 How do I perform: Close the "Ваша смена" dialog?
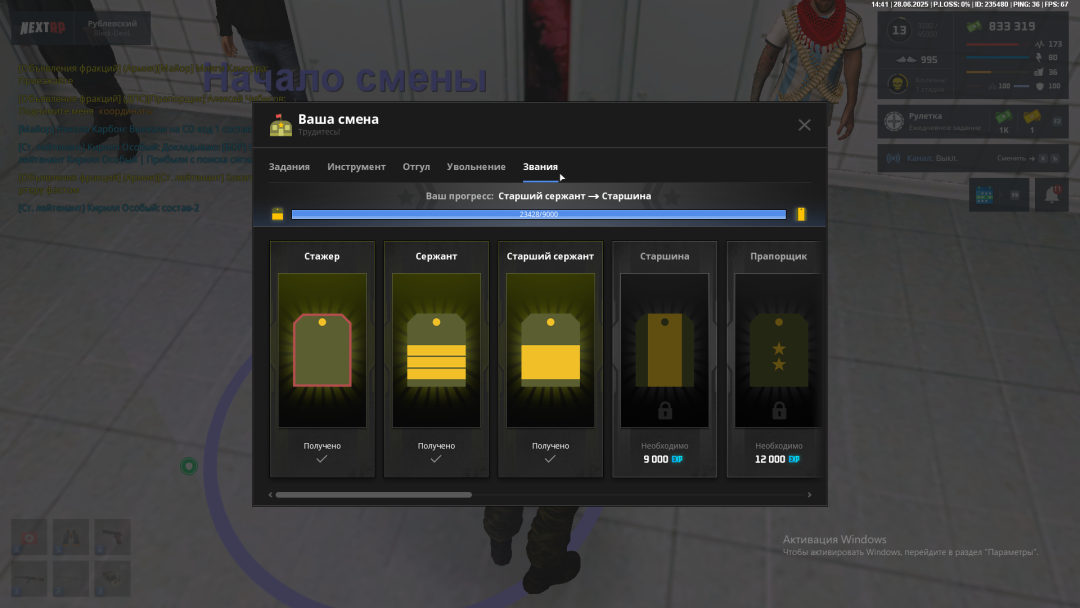804,125
